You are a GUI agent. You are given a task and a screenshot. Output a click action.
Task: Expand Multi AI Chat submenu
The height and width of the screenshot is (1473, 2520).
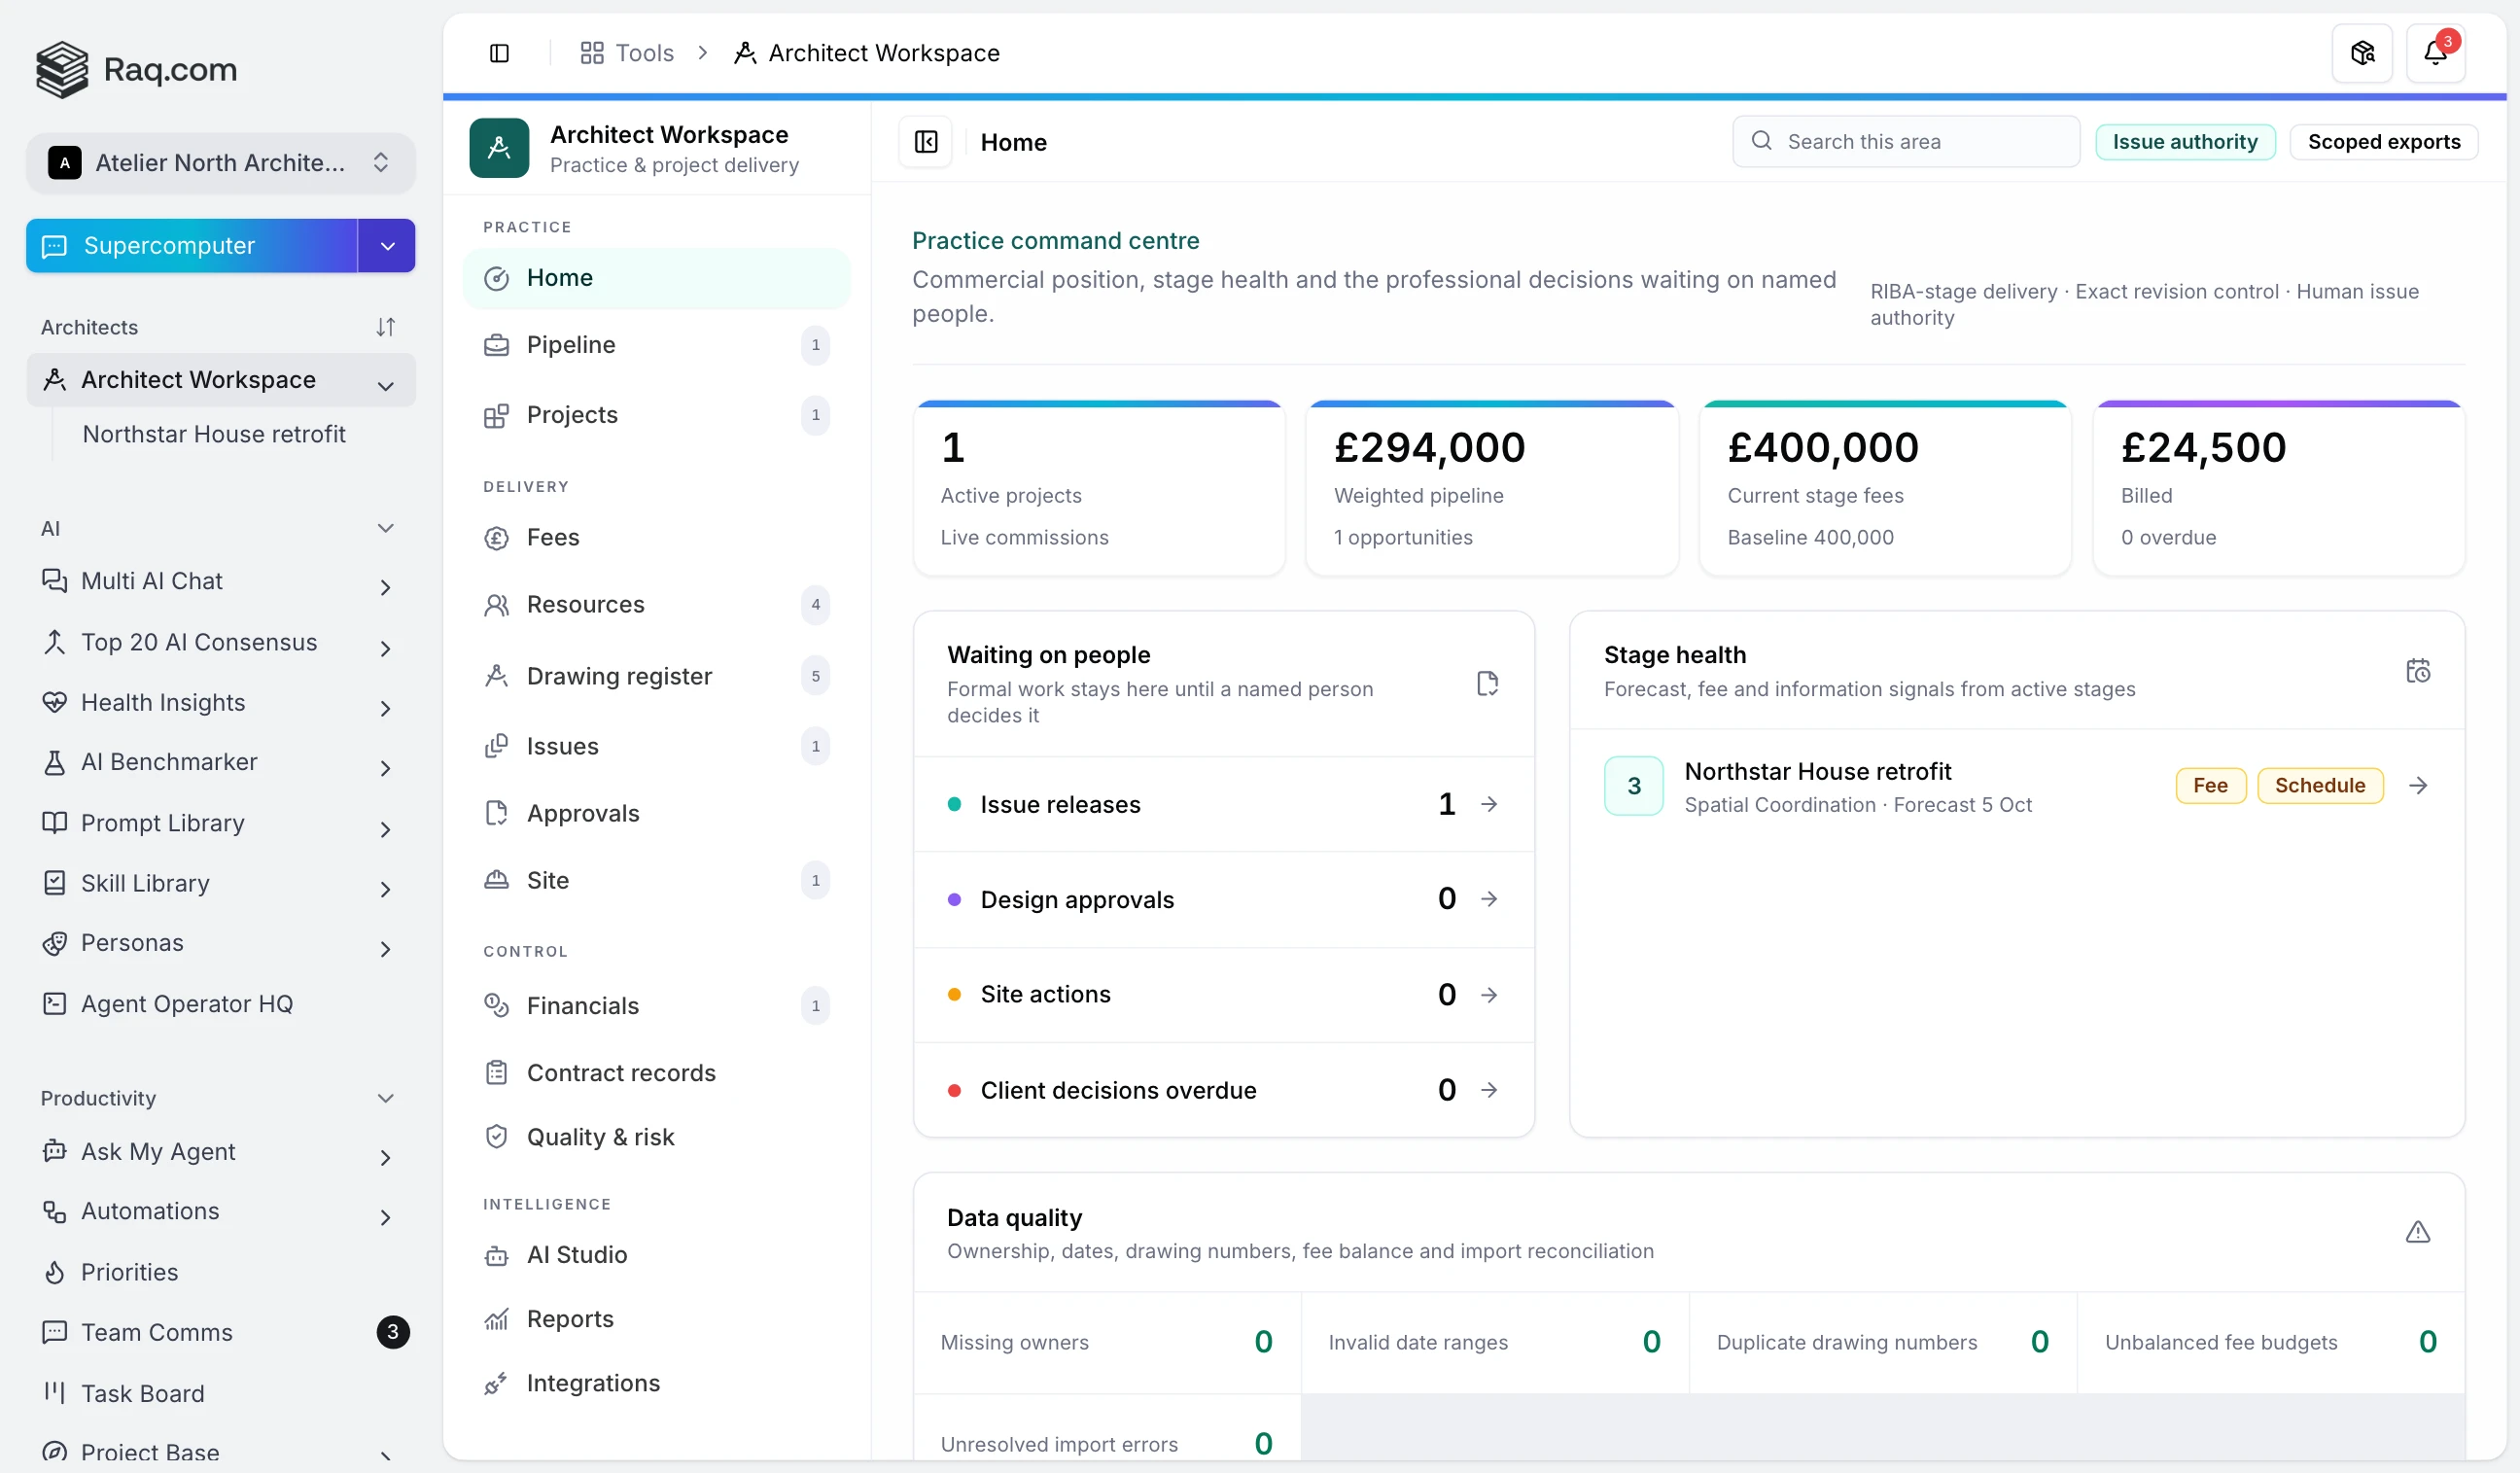coord(386,587)
